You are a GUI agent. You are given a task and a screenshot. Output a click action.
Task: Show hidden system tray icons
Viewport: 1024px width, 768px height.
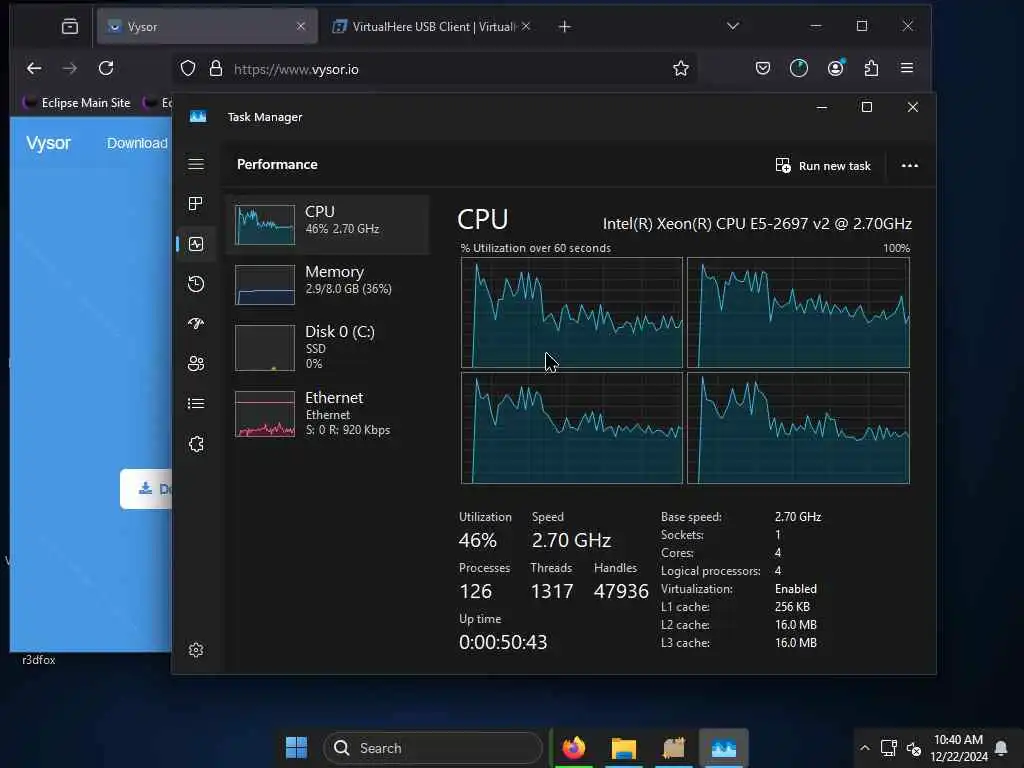coord(865,748)
